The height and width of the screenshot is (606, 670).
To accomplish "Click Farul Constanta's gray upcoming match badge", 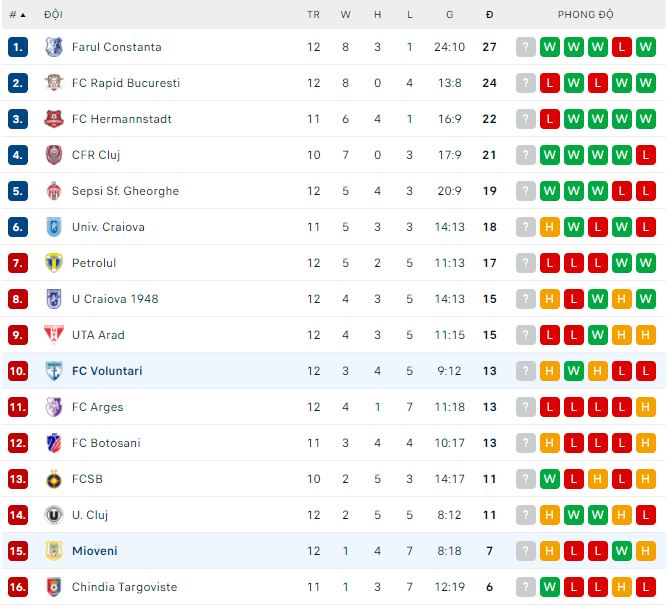I will [526, 47].
